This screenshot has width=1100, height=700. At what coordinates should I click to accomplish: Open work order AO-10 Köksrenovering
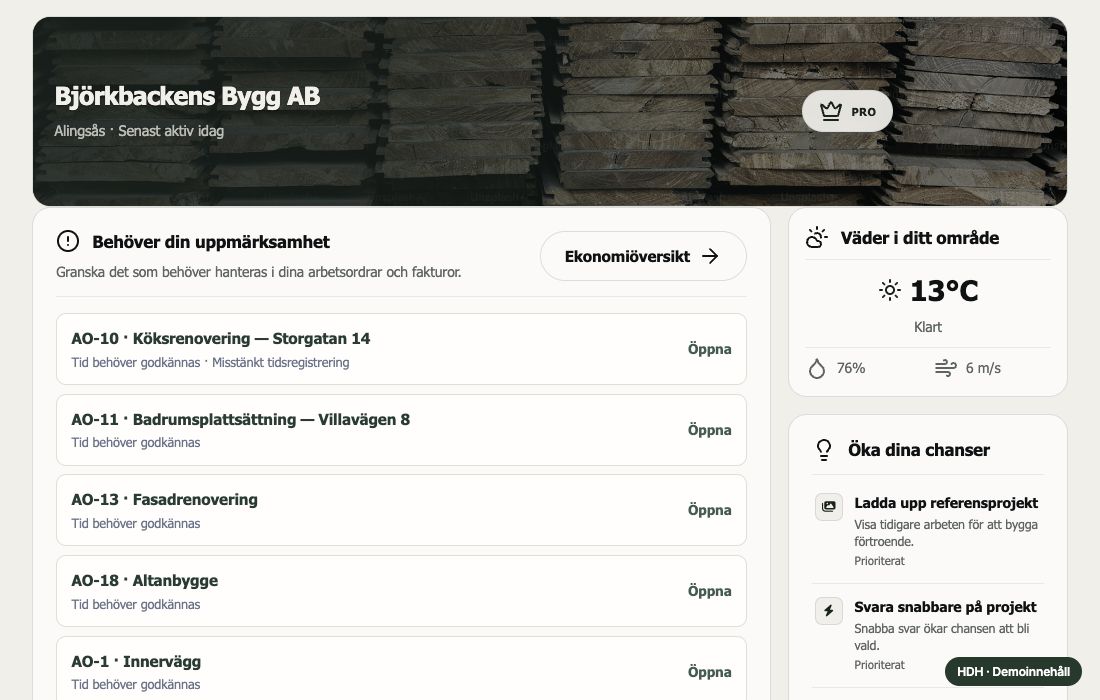pos(709,349)
